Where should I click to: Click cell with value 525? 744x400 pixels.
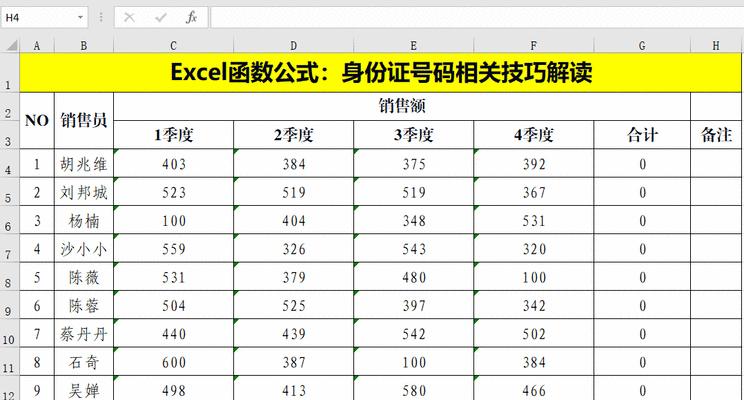coord(293,305)
